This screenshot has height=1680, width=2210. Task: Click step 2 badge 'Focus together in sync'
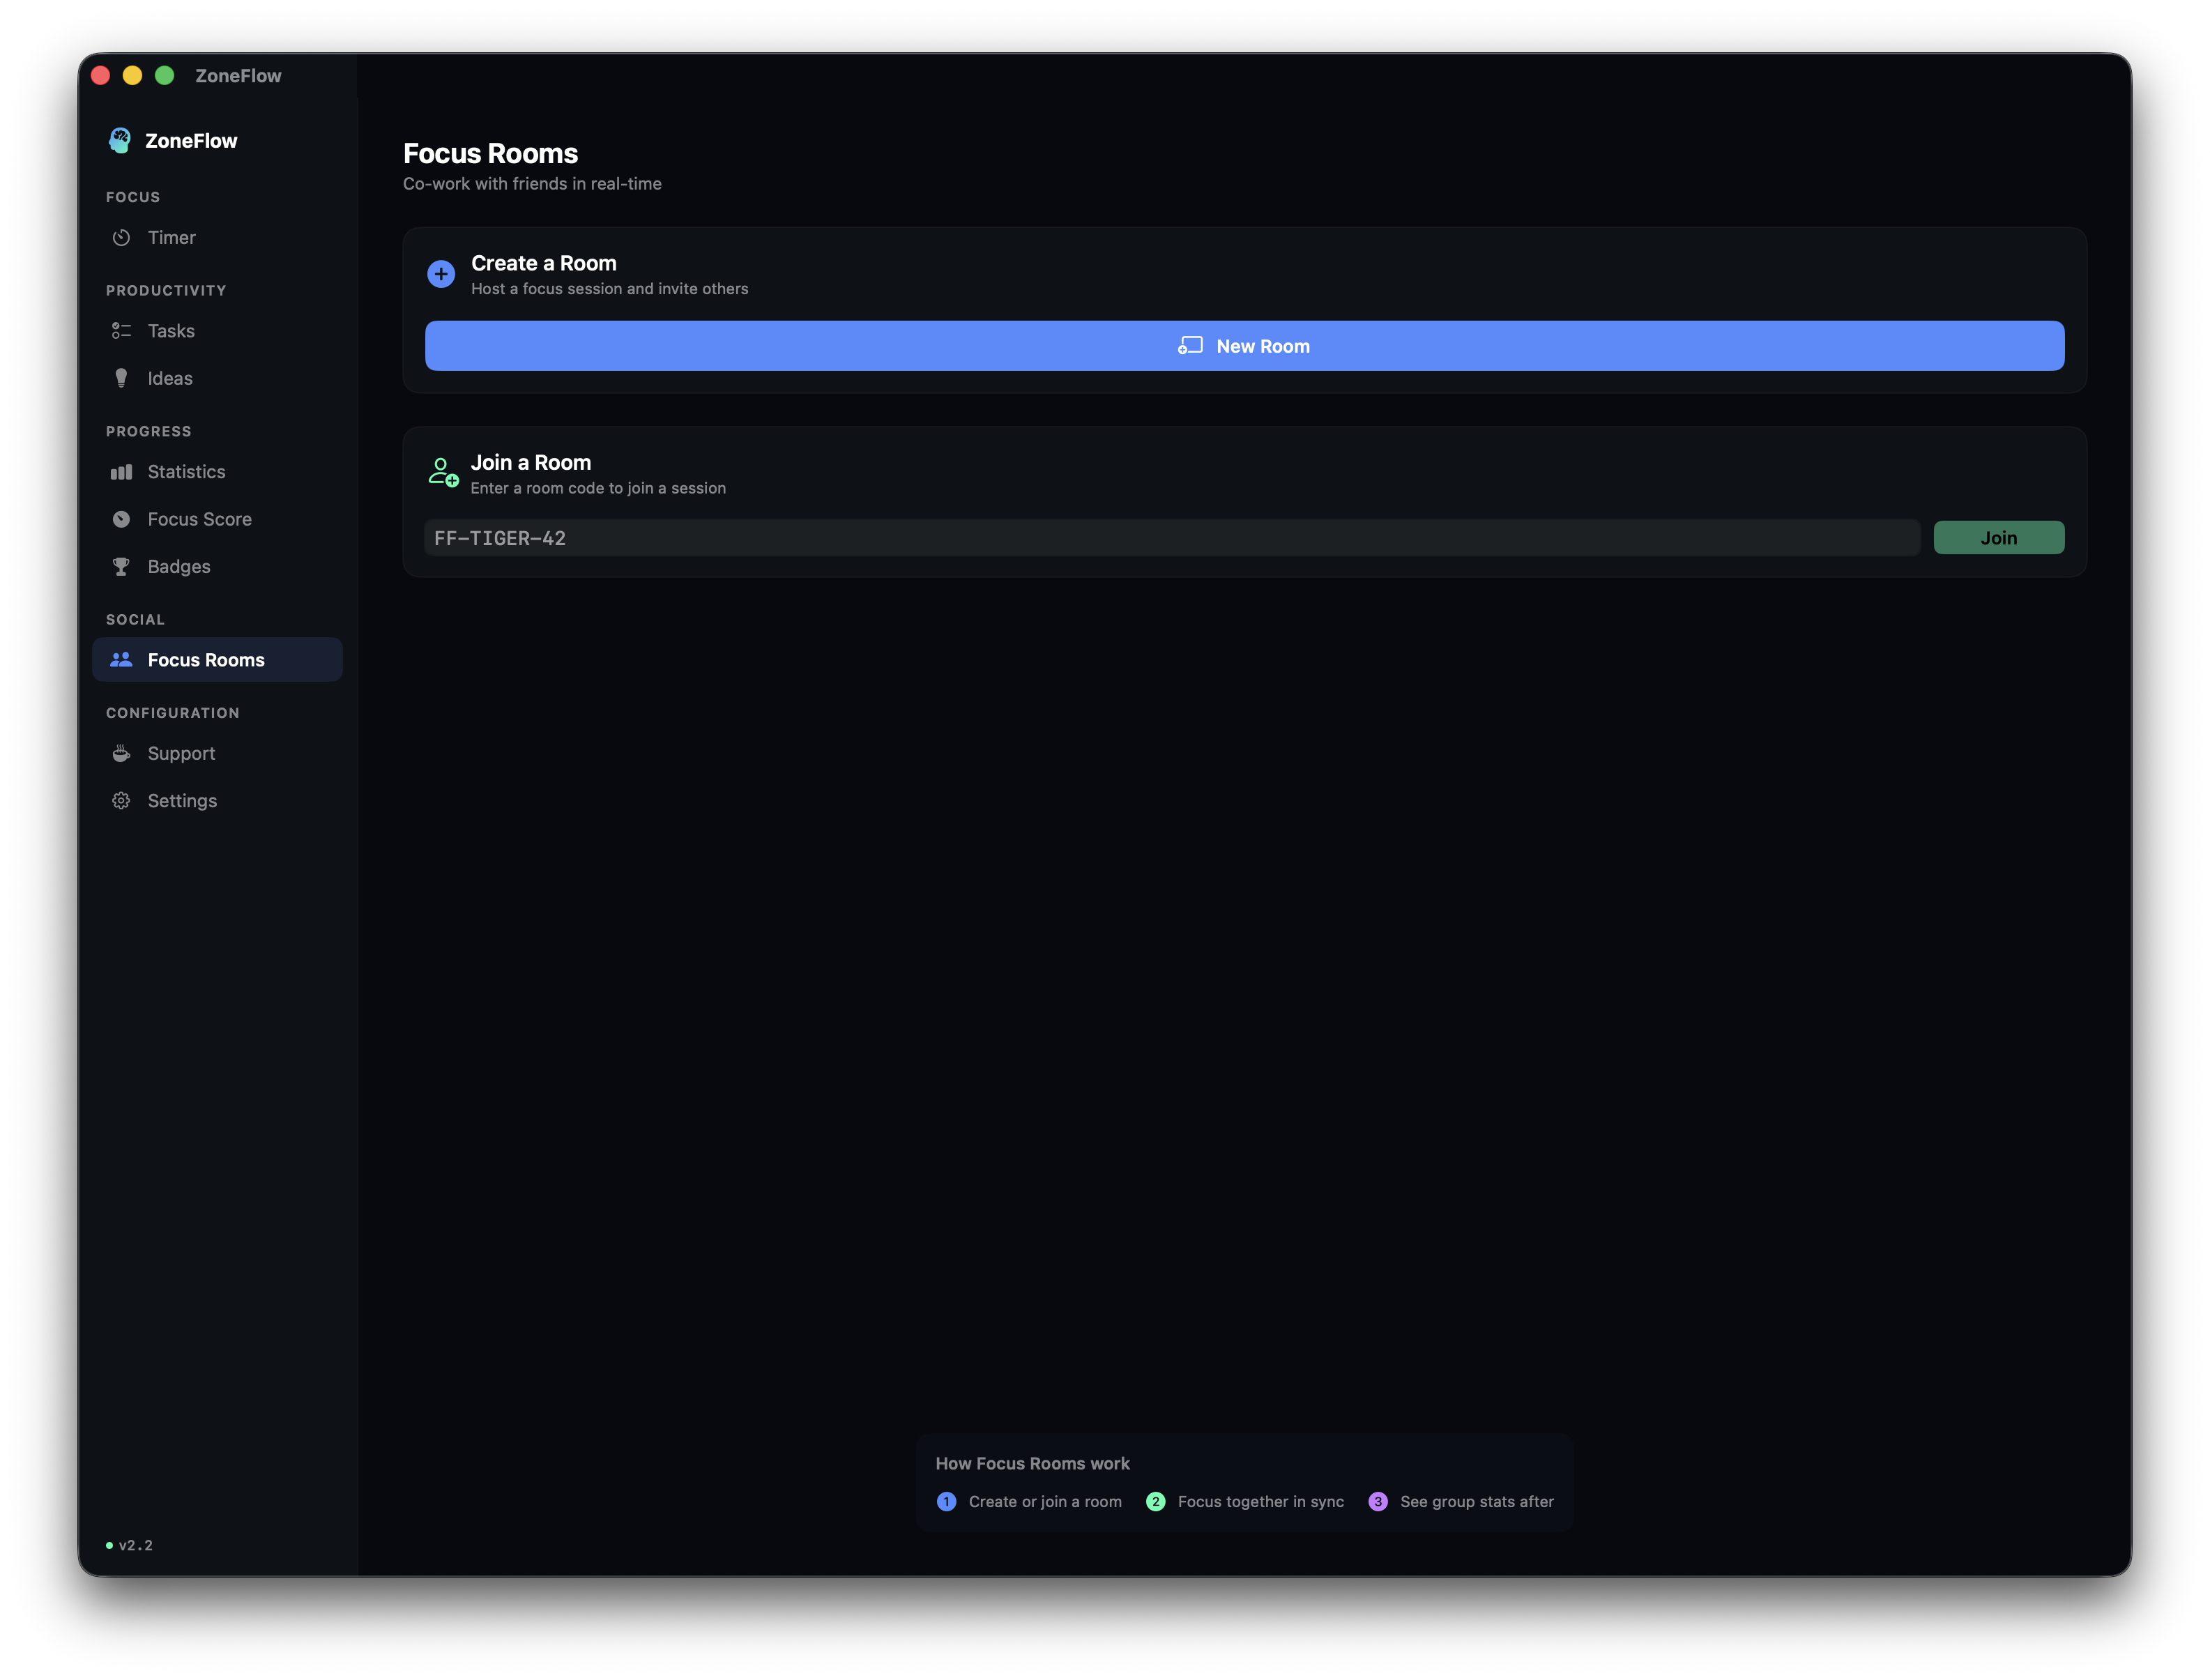click(1156, 1501)
